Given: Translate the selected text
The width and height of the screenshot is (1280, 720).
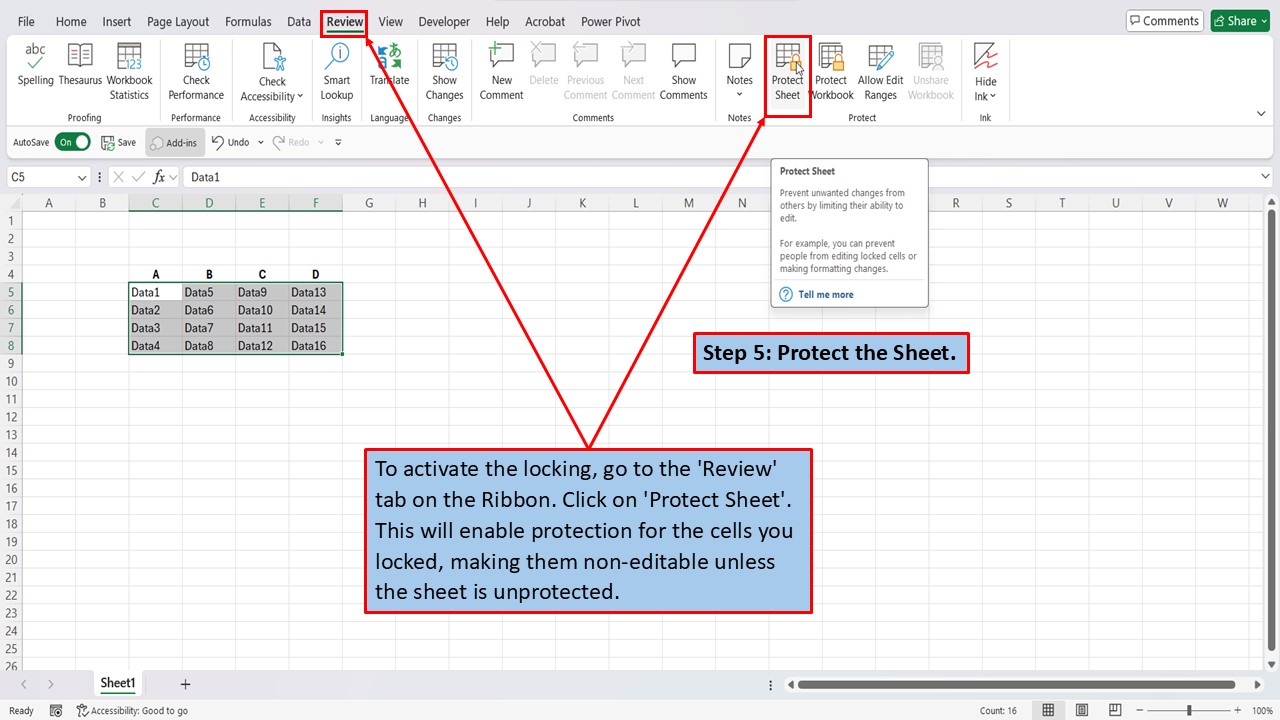Looking at the screenshot, I should (389, 67).
